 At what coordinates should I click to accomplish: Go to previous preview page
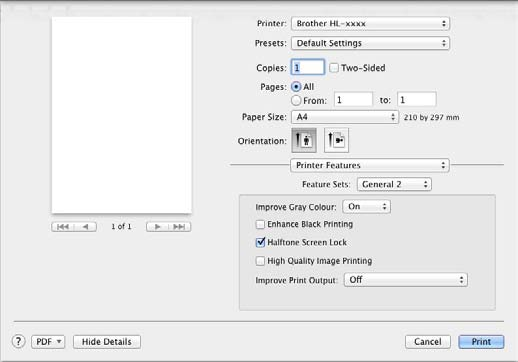point(86,227)
